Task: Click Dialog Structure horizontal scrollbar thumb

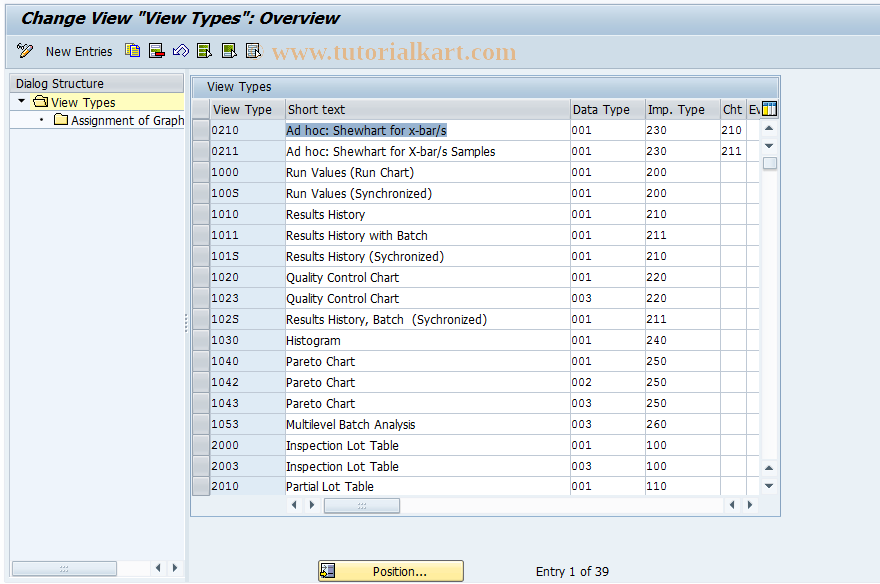Action: coord(65,568)
